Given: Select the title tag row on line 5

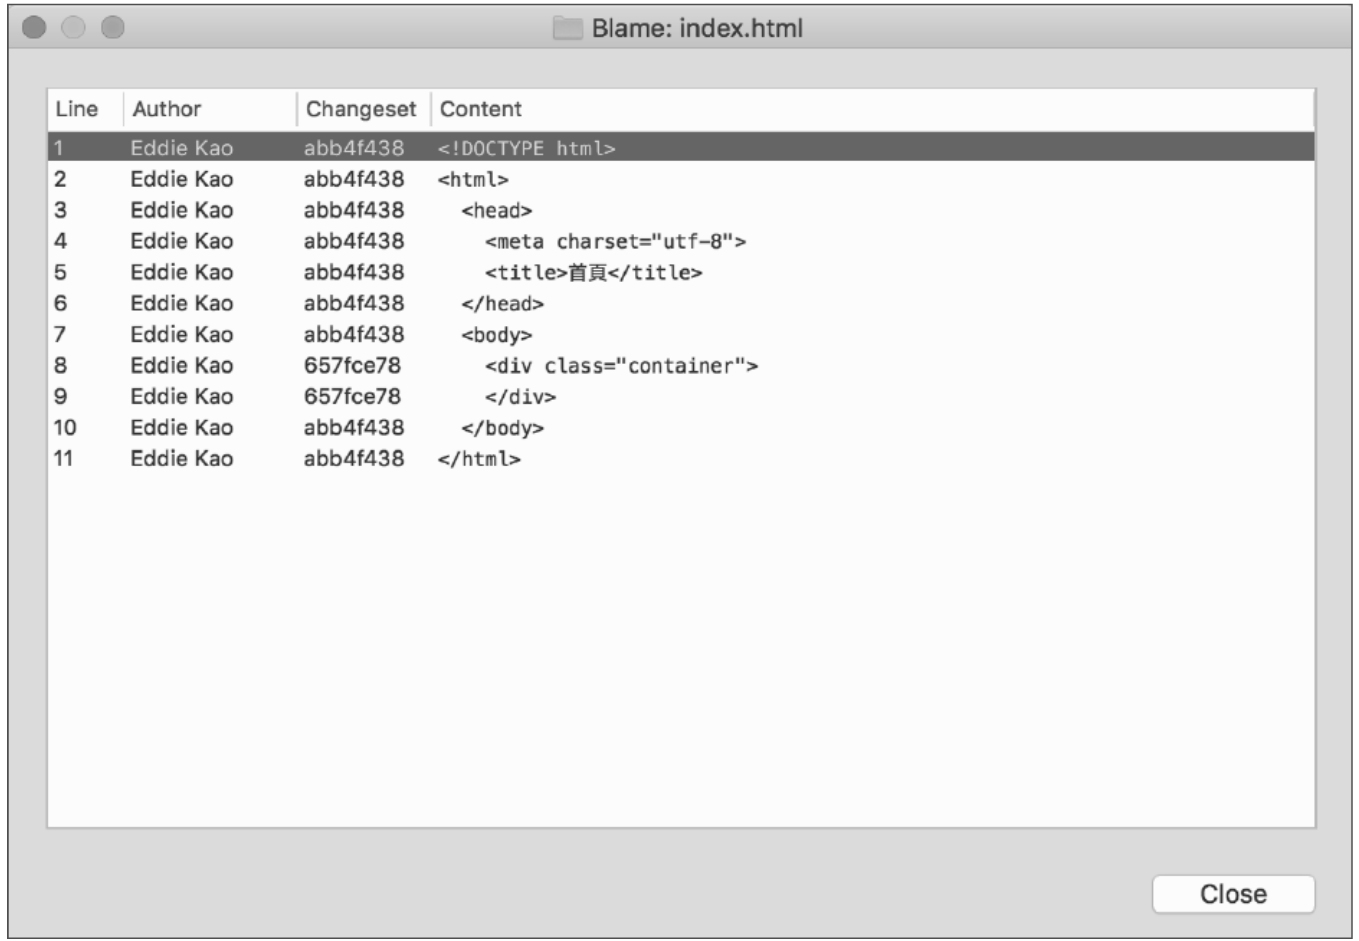Looking at the screenshot, I should pyautogui.click(x=593, y=273).
